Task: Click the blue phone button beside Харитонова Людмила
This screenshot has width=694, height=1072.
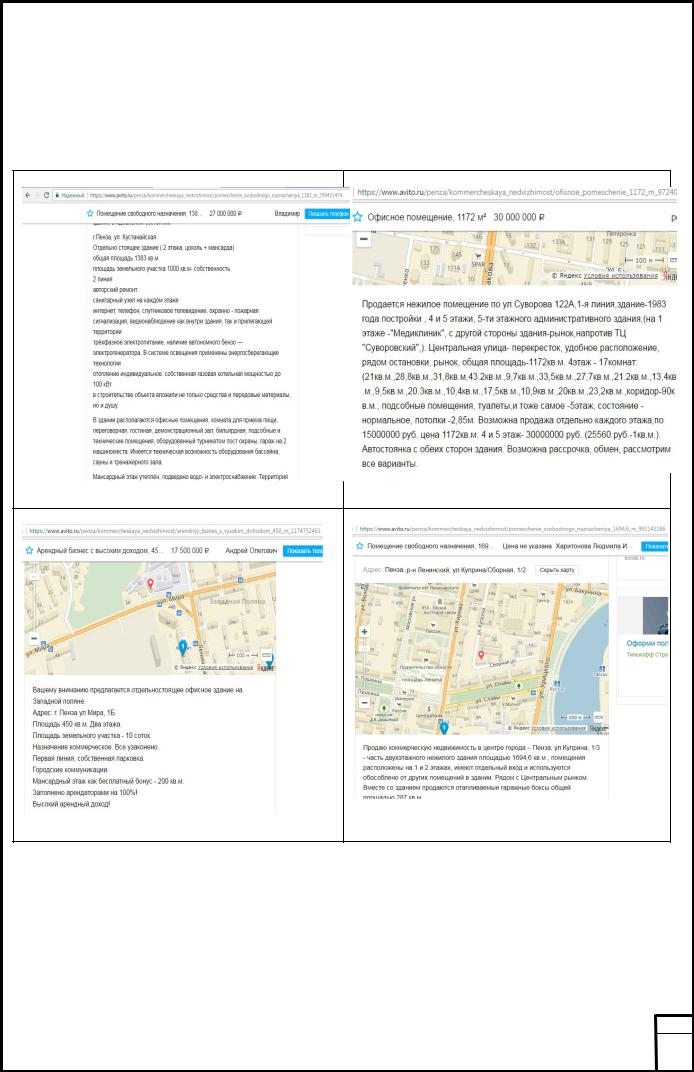Action: click(x=655, y=546)
